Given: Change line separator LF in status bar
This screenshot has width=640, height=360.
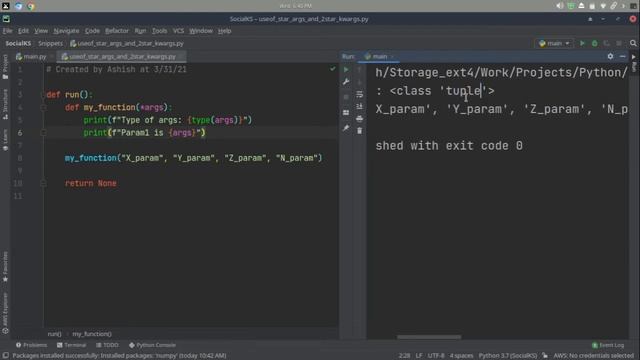Looking at the screenshot, I should [419, 356].
